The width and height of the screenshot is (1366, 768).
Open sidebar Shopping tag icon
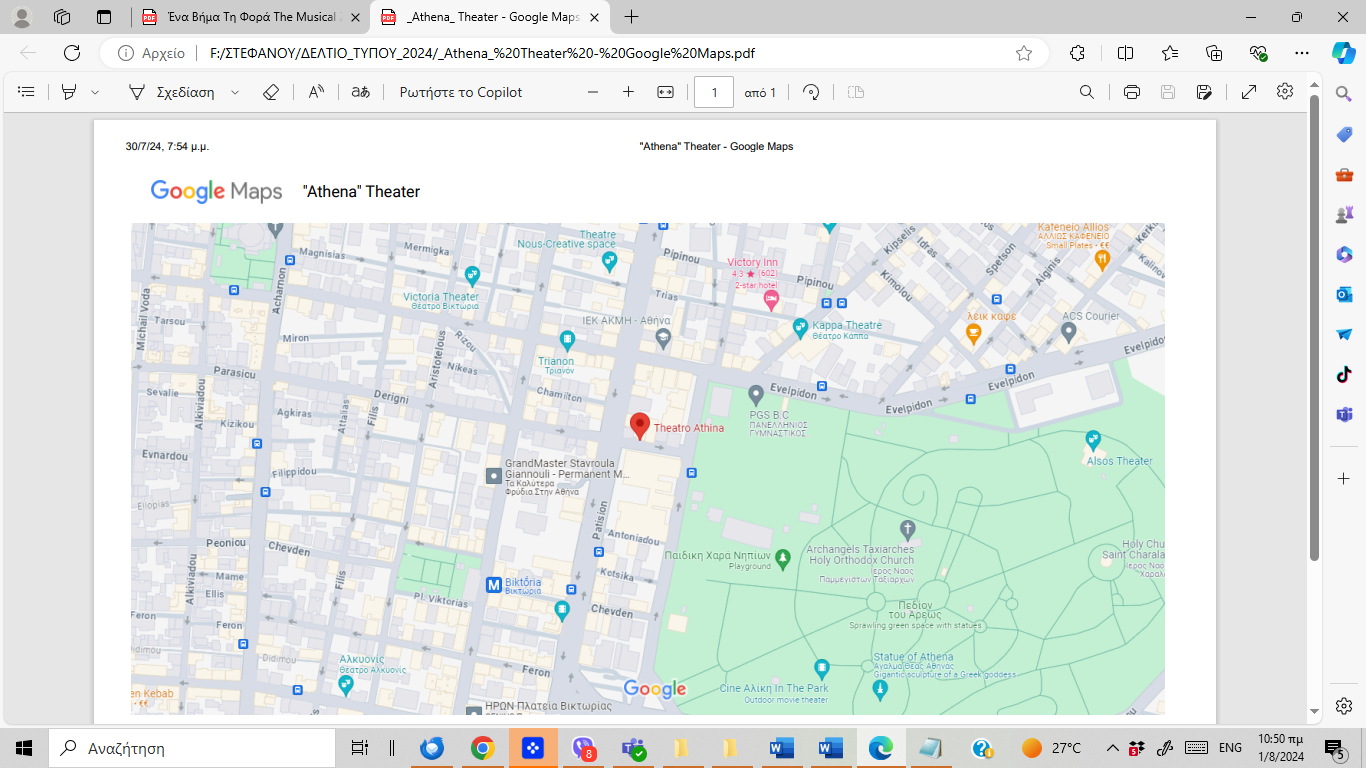[x=1344, y=134]
